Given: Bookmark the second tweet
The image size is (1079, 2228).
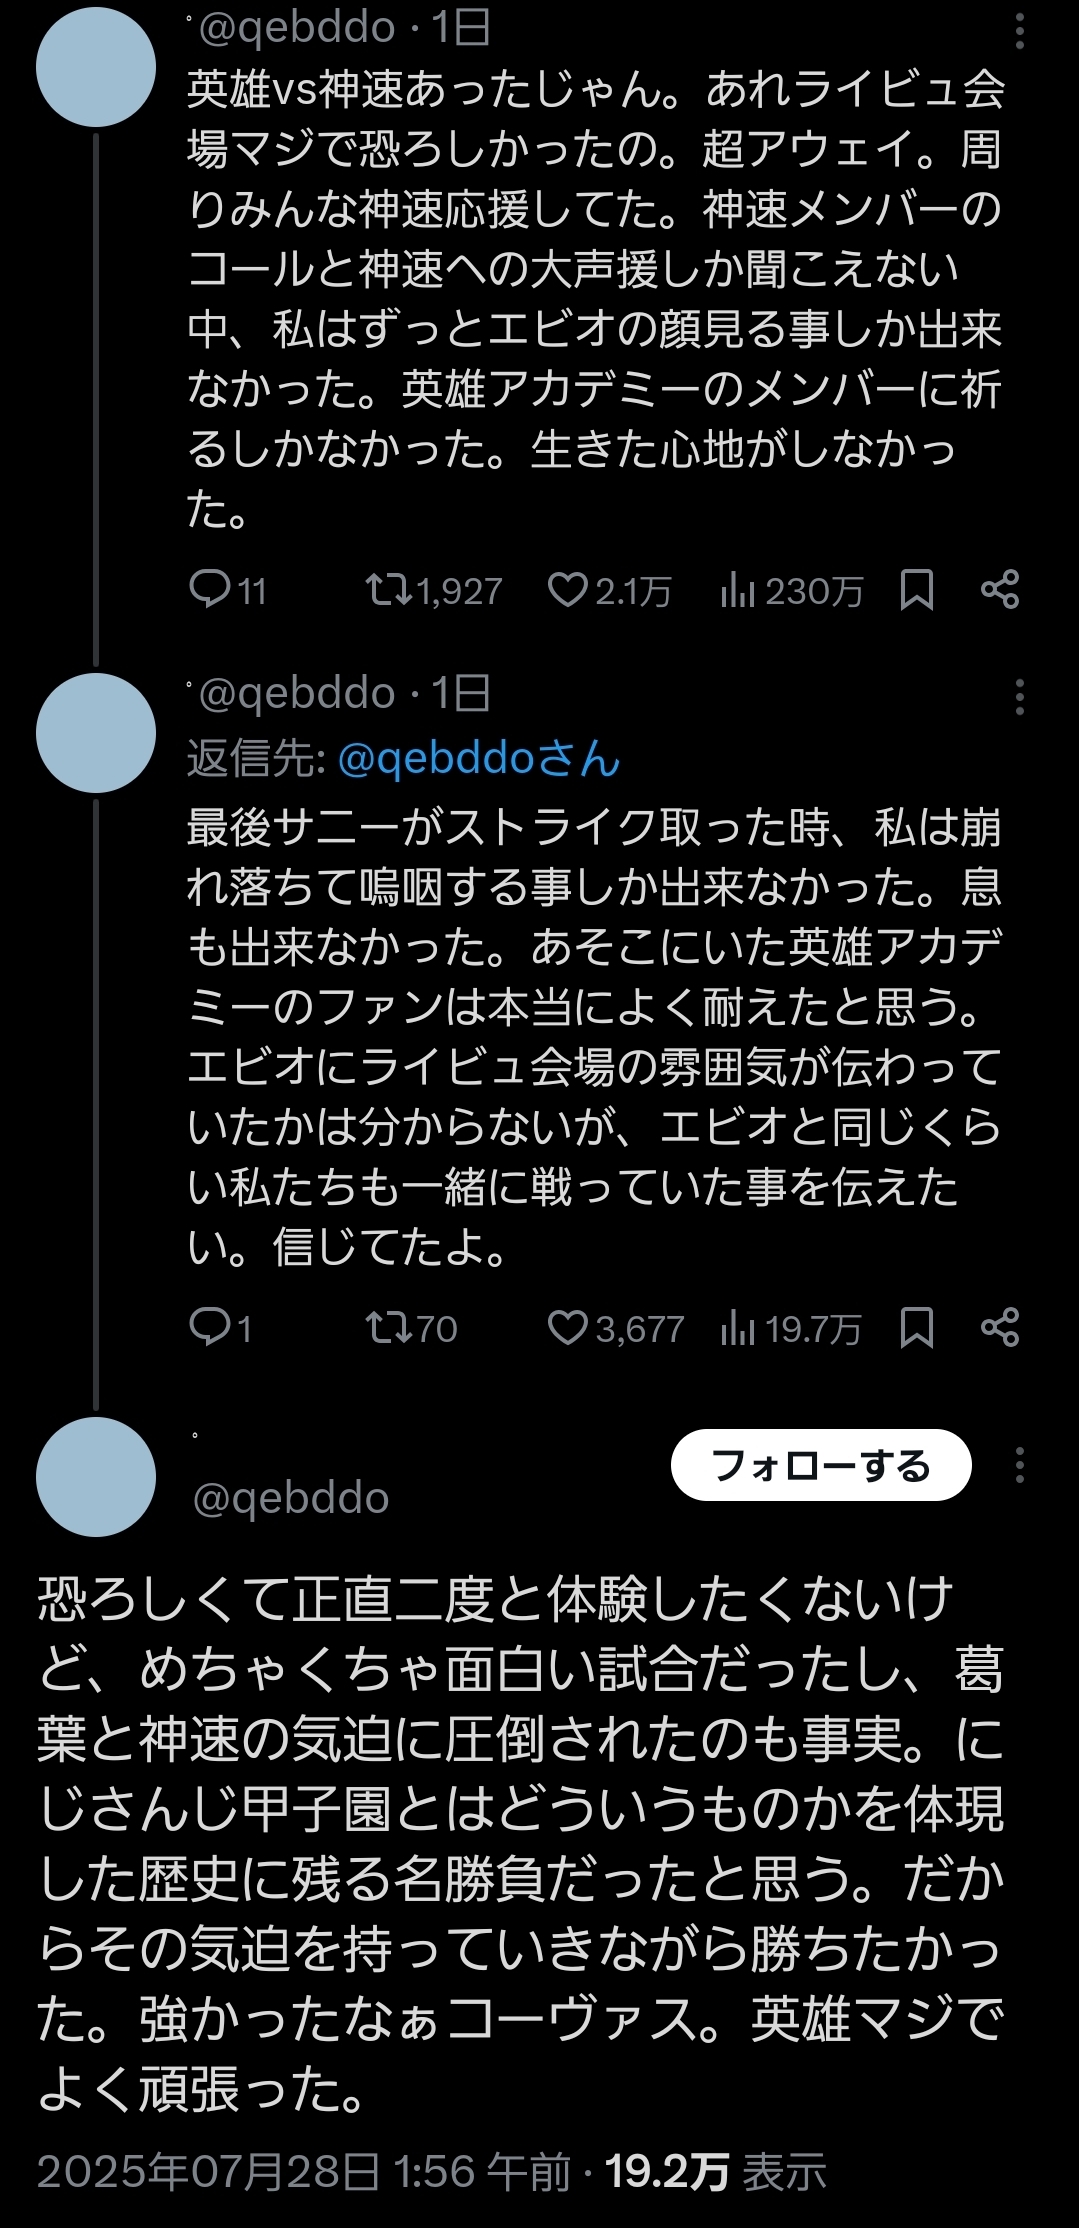Looking at the screenshot, I should tap(916, 1327).
